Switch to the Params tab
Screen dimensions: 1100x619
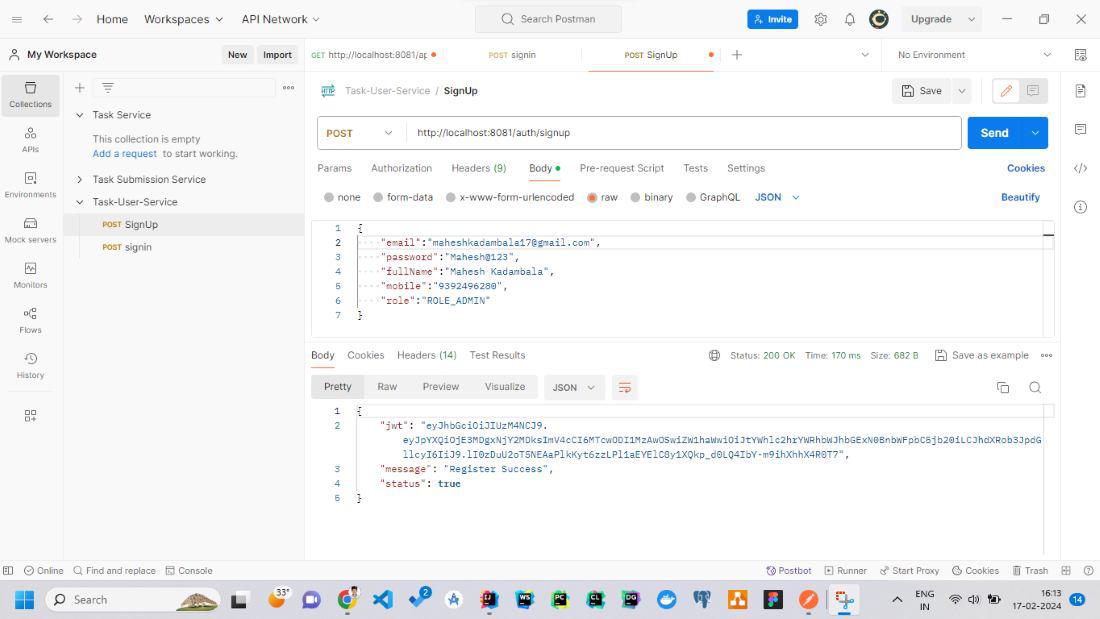click(334, 168)
